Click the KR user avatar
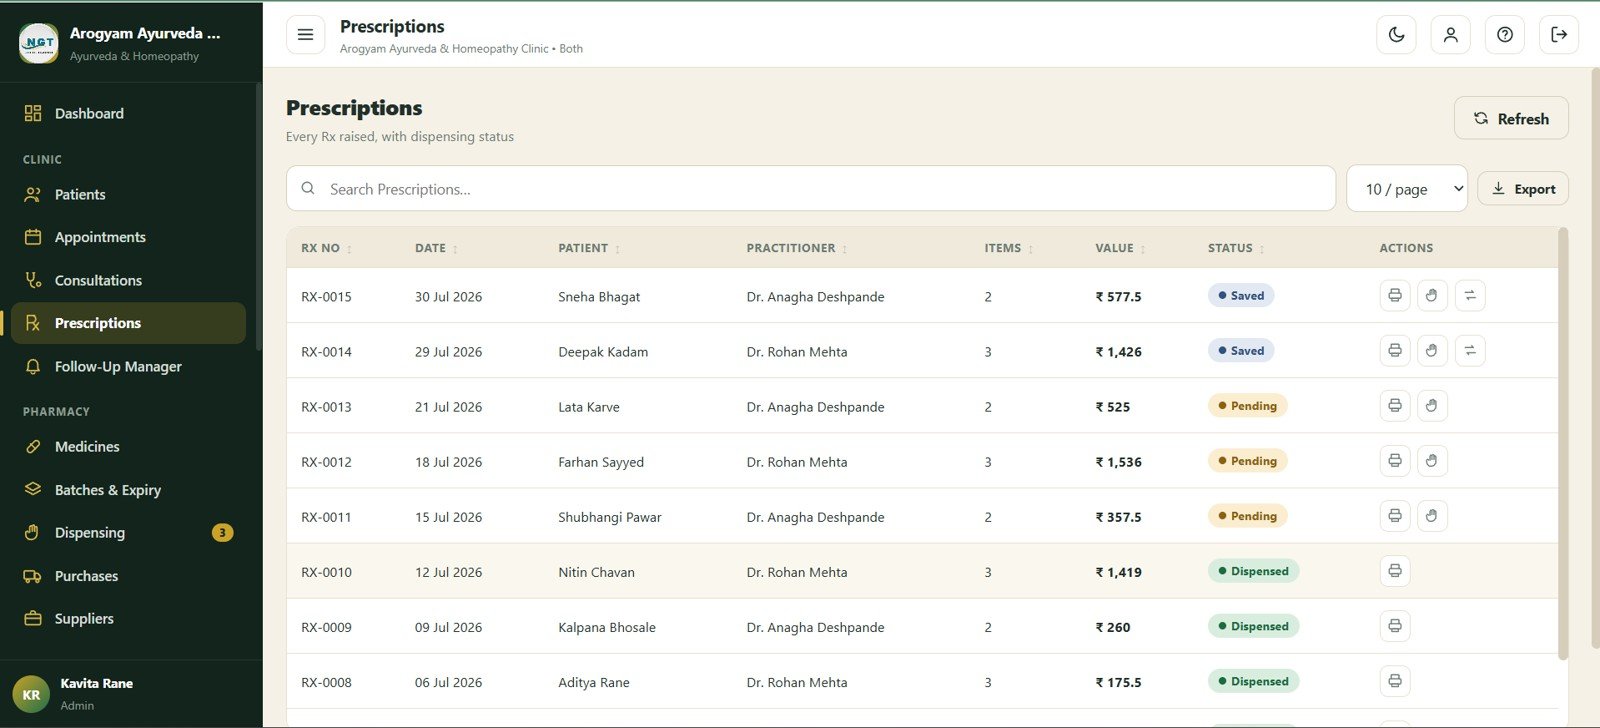Image resolution: width=1600 pixels, height=728 pixels. (31, 694)
